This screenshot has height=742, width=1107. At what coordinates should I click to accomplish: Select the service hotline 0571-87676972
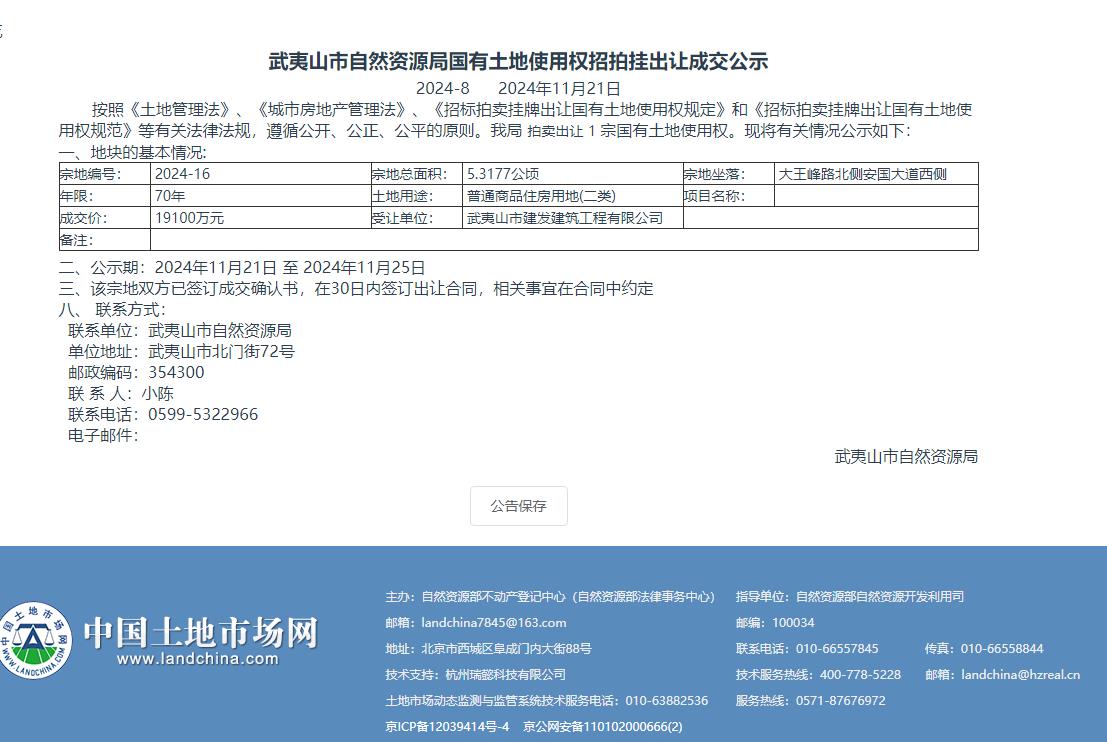[840, 700]
